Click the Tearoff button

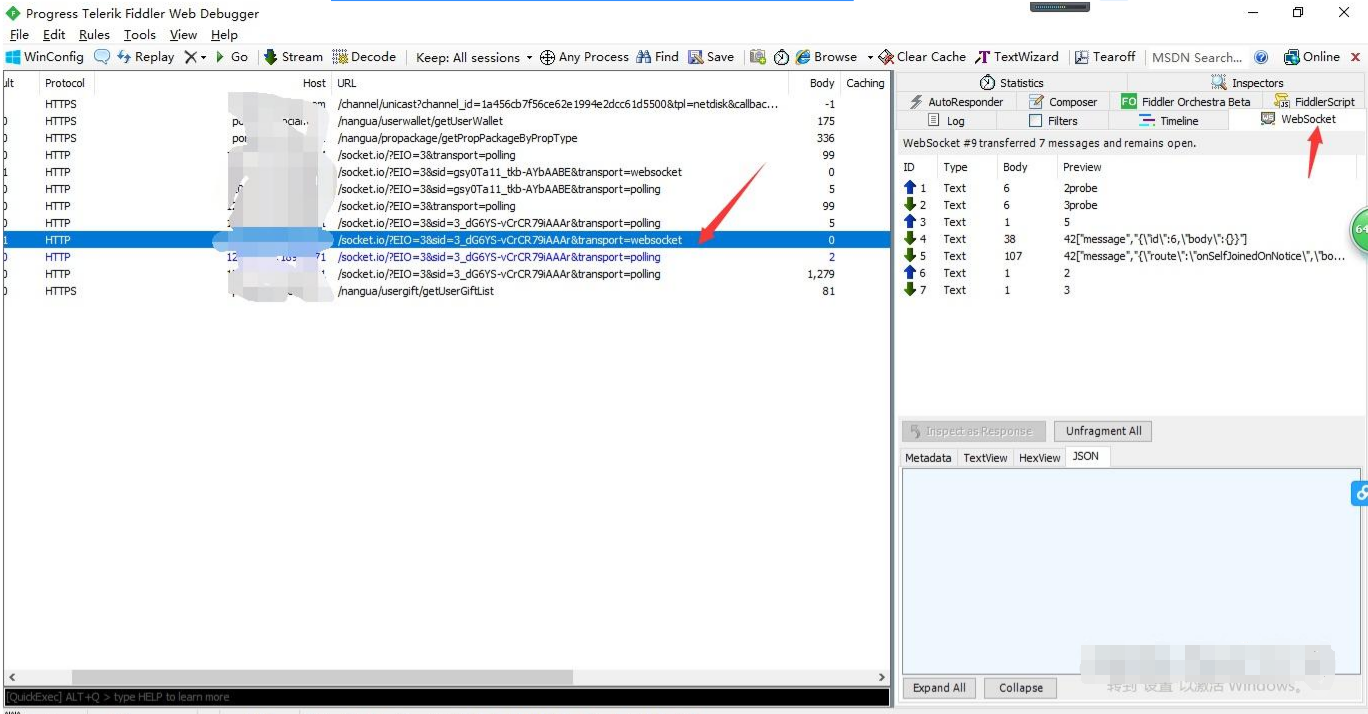1105,57
